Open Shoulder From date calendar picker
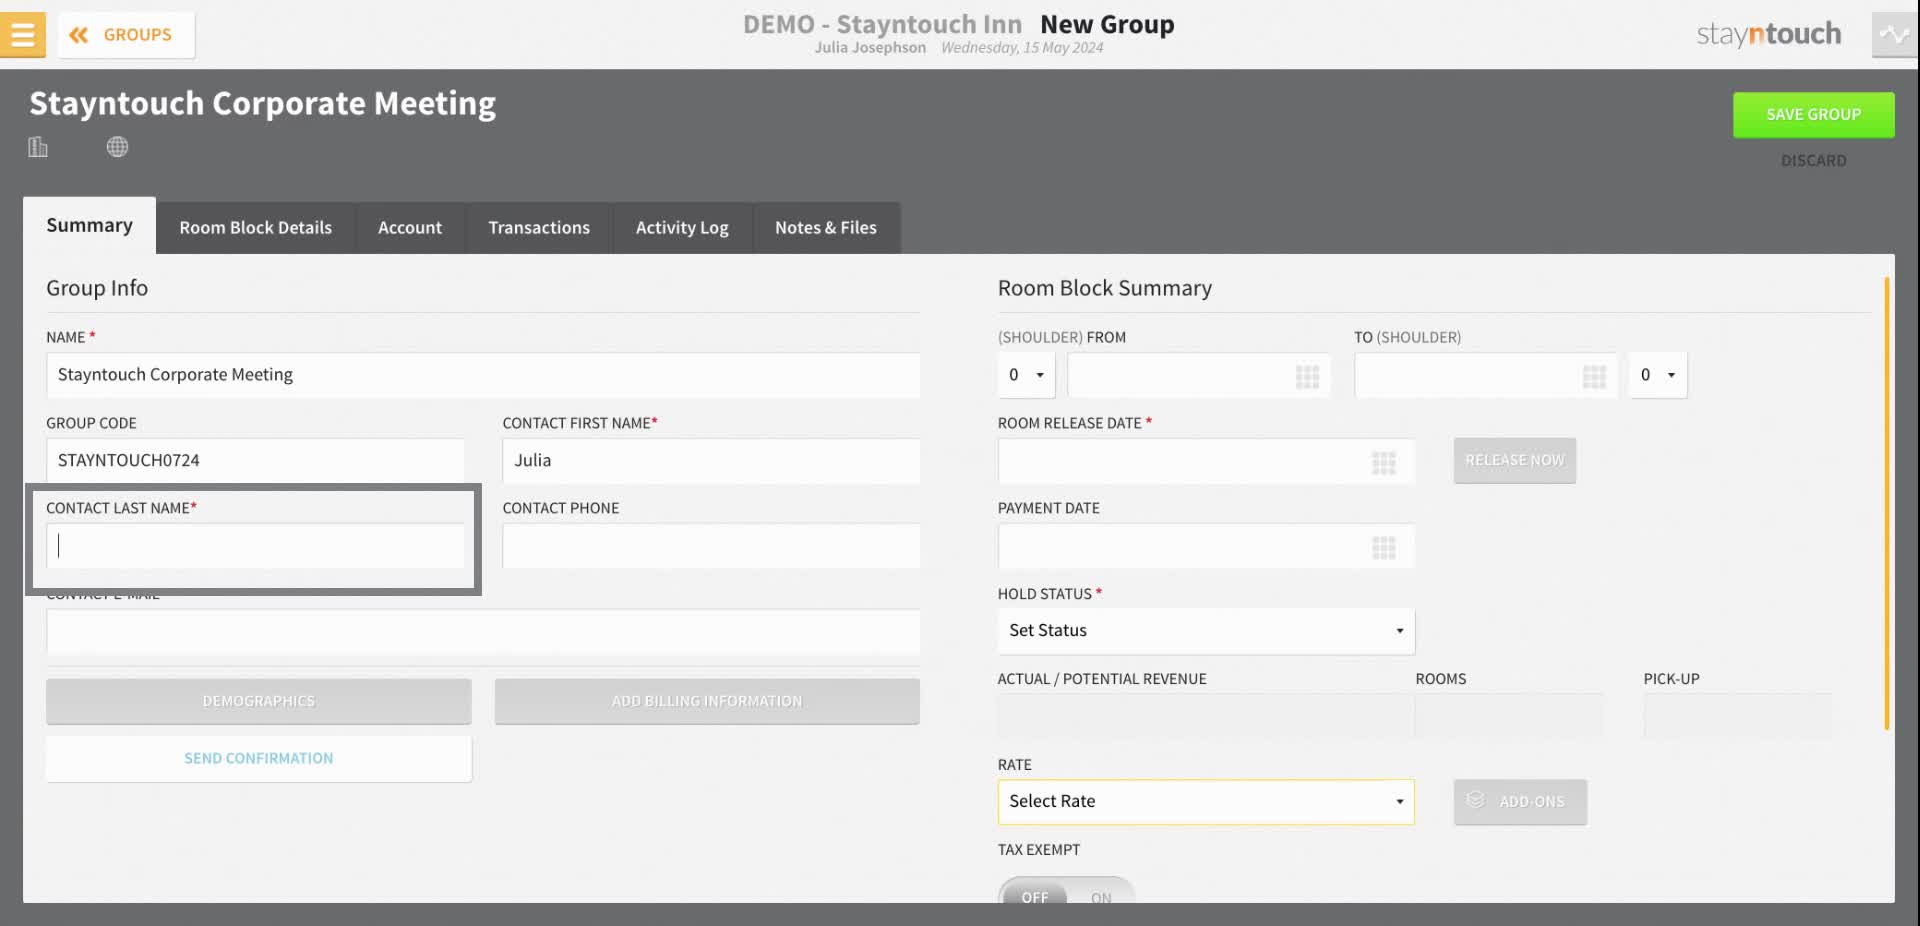Viewport: 1920px width, 926px height. coord(1307,376)
